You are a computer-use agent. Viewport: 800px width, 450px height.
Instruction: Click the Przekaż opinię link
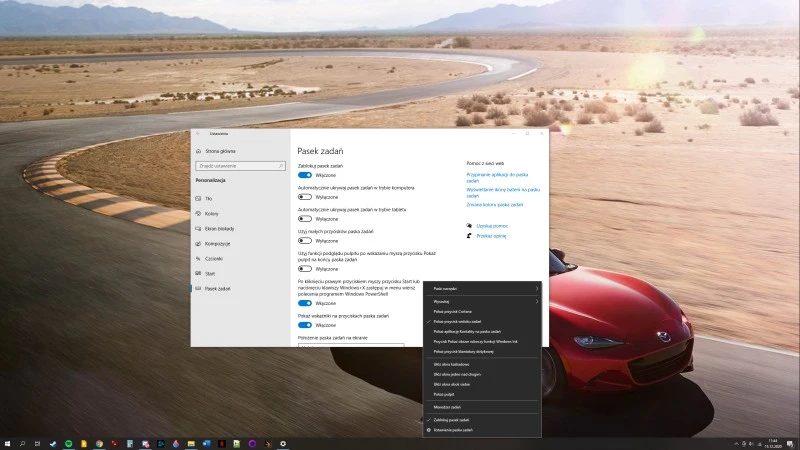(491, 236)
